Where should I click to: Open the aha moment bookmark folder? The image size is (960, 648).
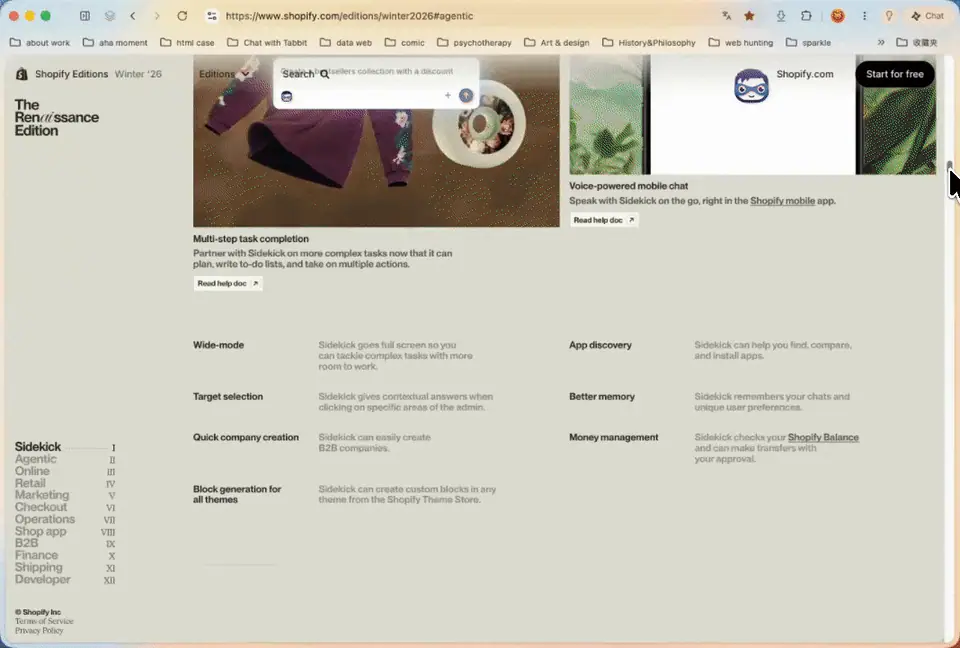(x=115, y=42)
